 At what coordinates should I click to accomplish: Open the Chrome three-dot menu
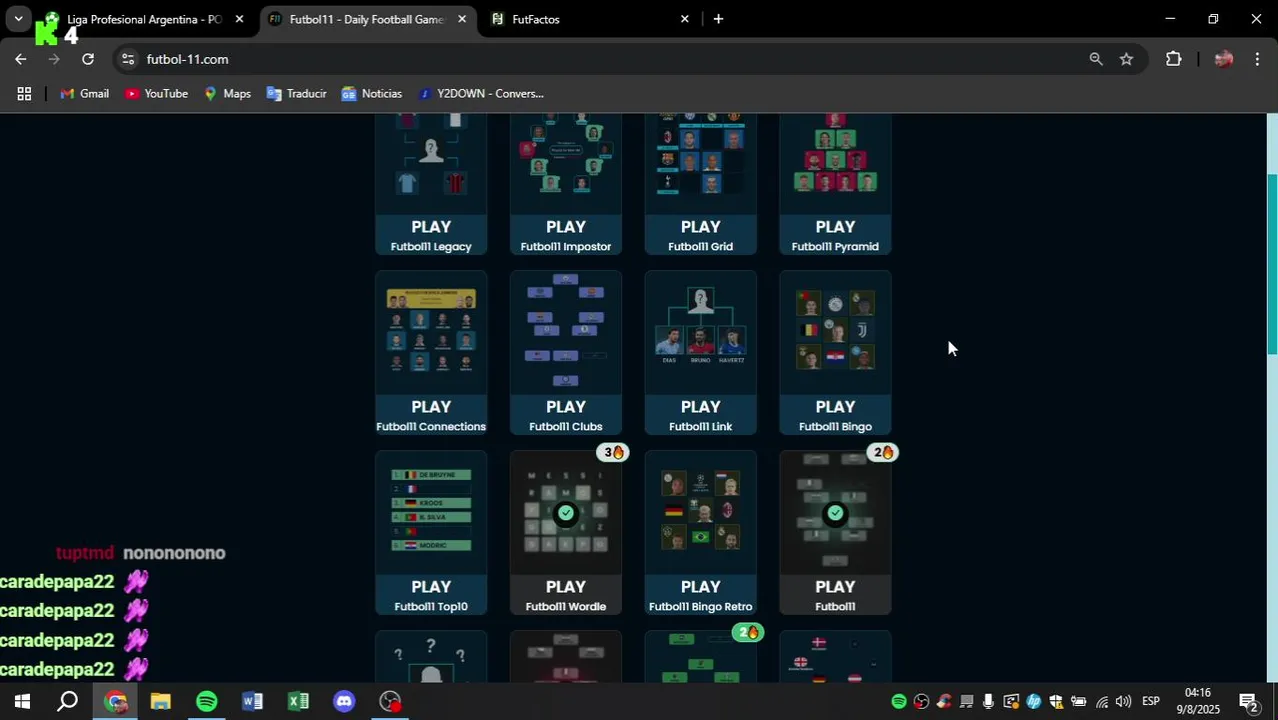[x=1257, y=59]
